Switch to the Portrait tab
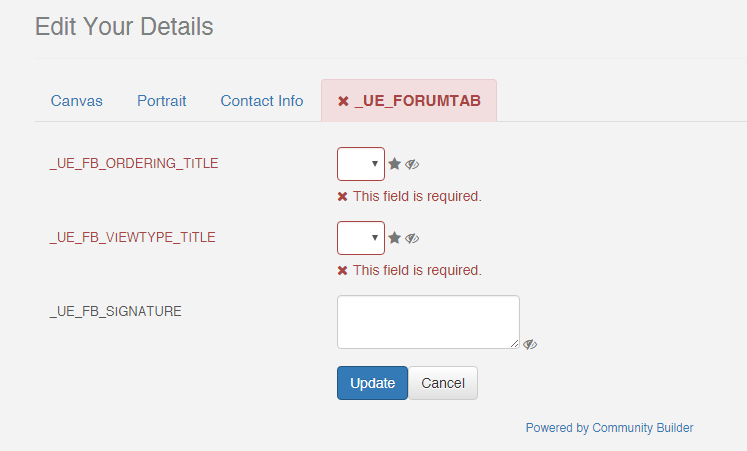Viewport: 747px width, 451px height. tap(162, 101)
